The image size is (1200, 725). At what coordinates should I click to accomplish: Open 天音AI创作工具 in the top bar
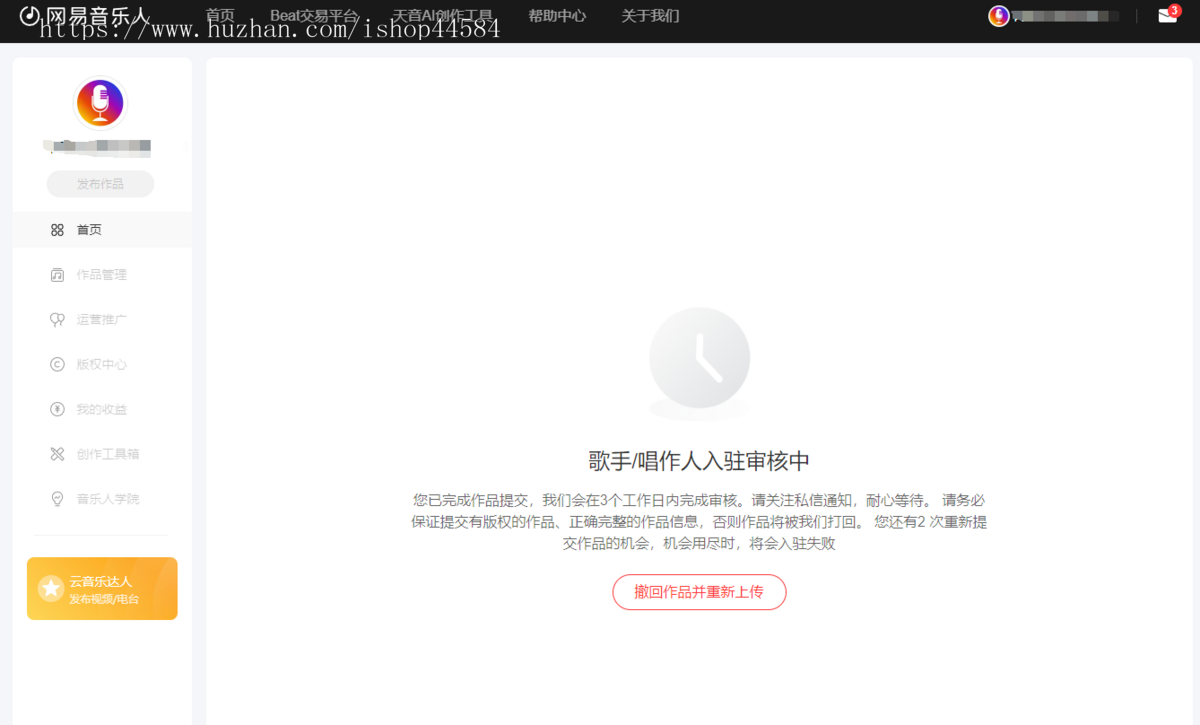[x=442, y=16]
